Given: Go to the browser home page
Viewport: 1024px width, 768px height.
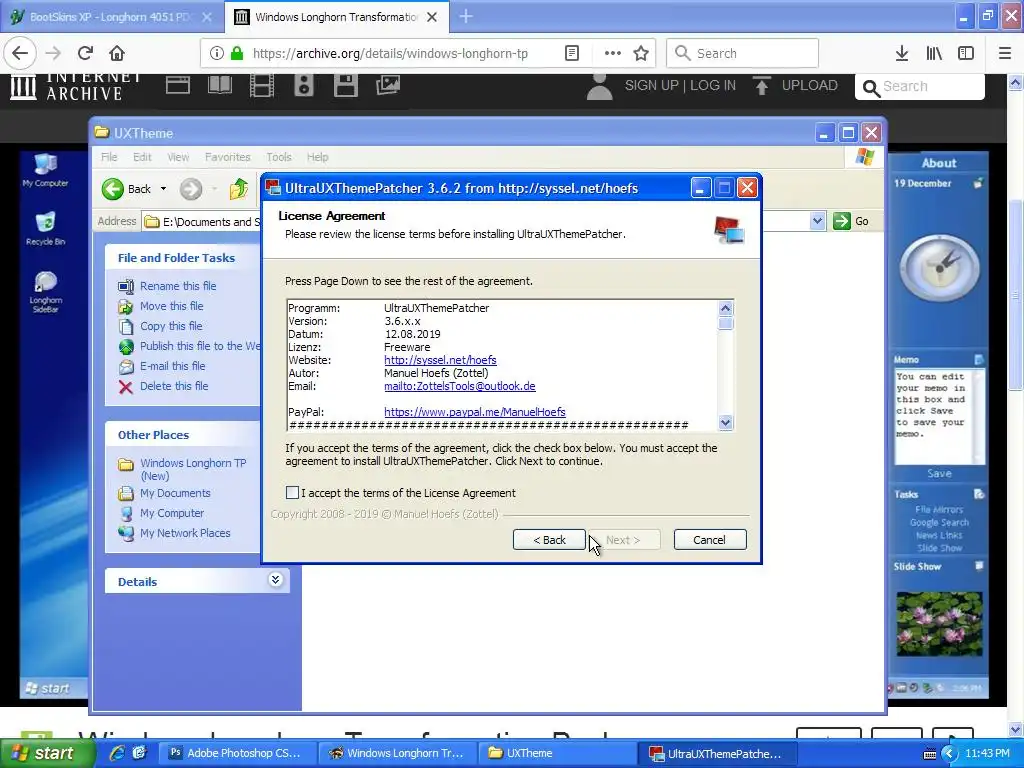Looking at the screenshot, I should (x=117, y=54).
